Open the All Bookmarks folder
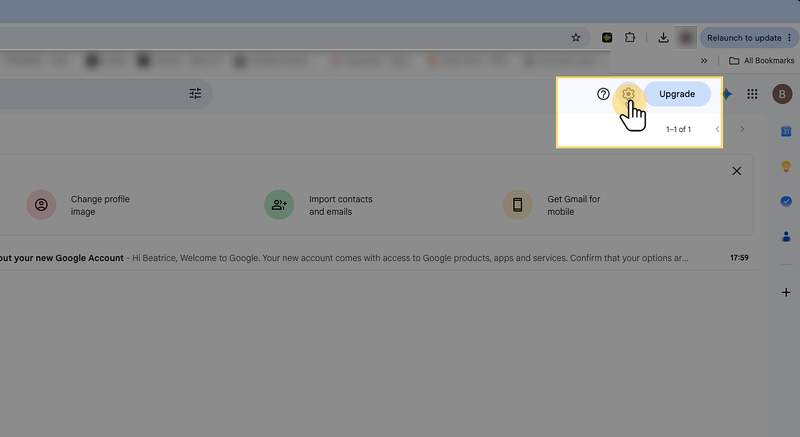800x437 pixels. (762, 61)
